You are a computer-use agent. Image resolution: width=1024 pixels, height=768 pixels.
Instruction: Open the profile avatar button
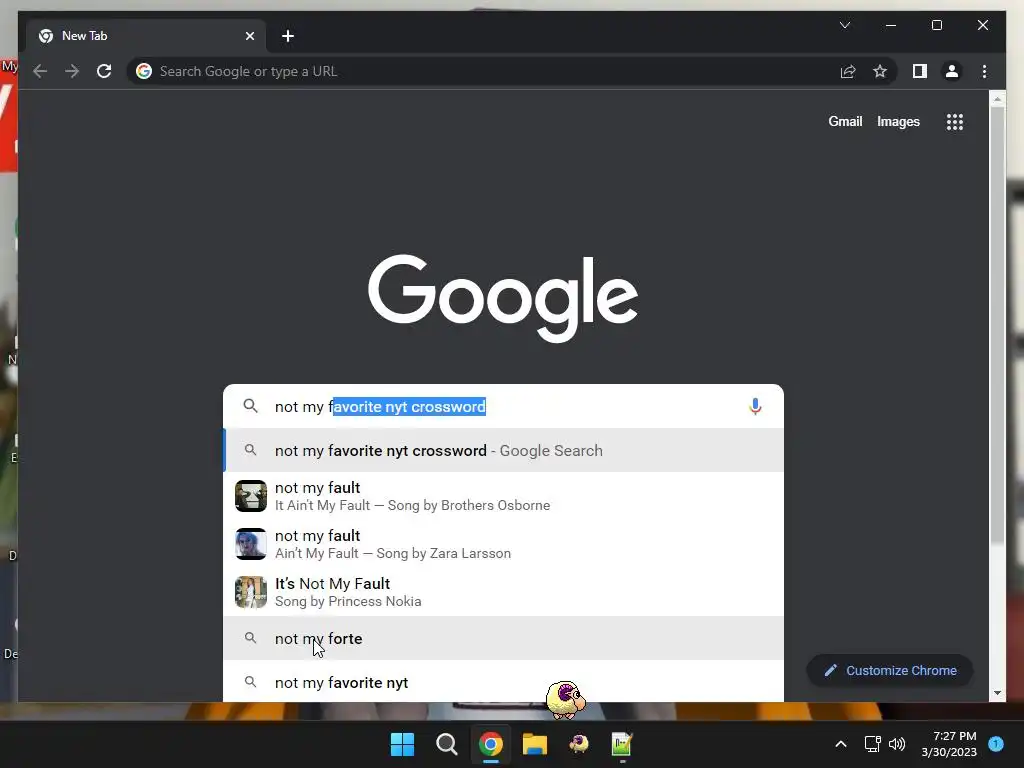click(x=952, y=71)
